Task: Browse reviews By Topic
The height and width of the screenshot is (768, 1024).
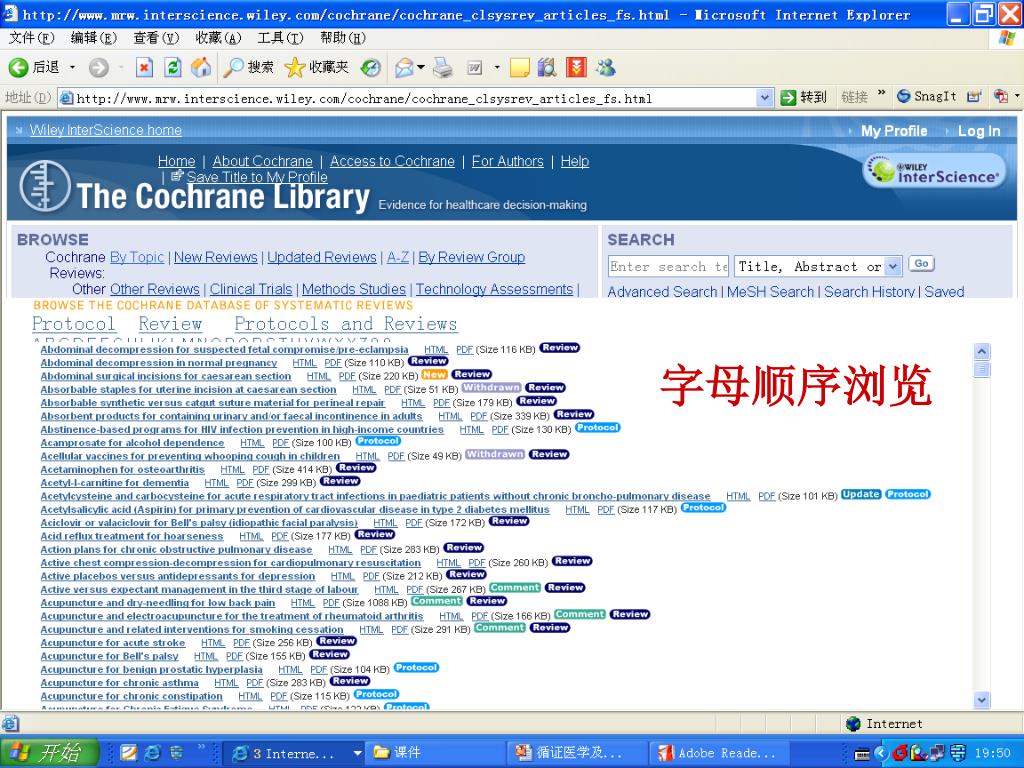Action: pyautogui.click(x=137, y=257)
